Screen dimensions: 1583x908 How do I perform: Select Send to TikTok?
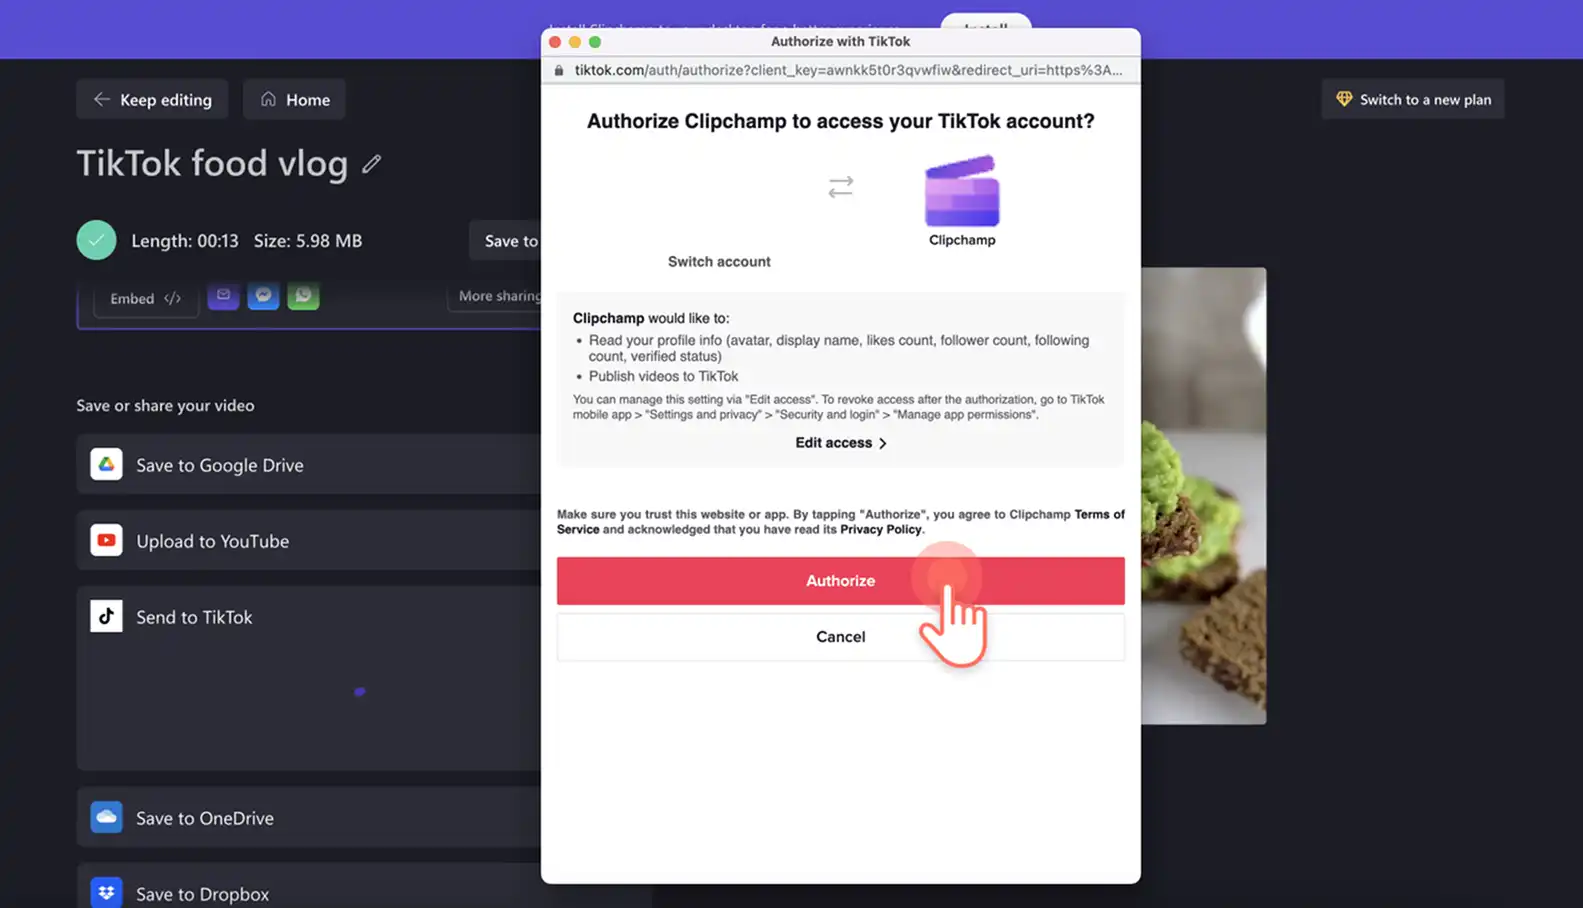coord(309,616)
